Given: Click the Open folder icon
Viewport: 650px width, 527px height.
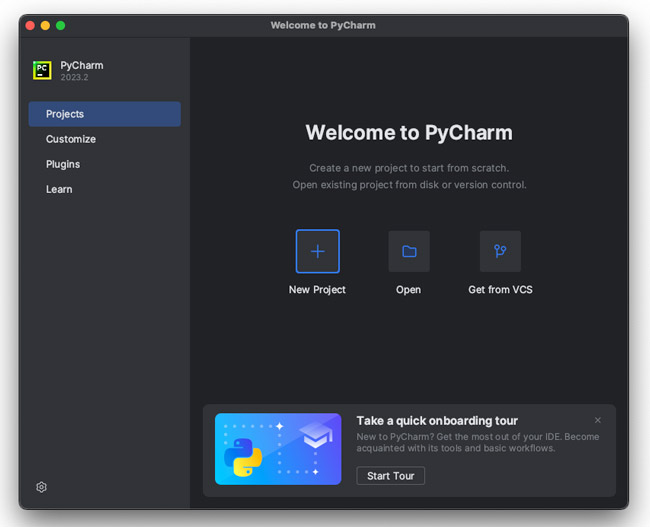Looking at the screenshot, I should point(409,251).
